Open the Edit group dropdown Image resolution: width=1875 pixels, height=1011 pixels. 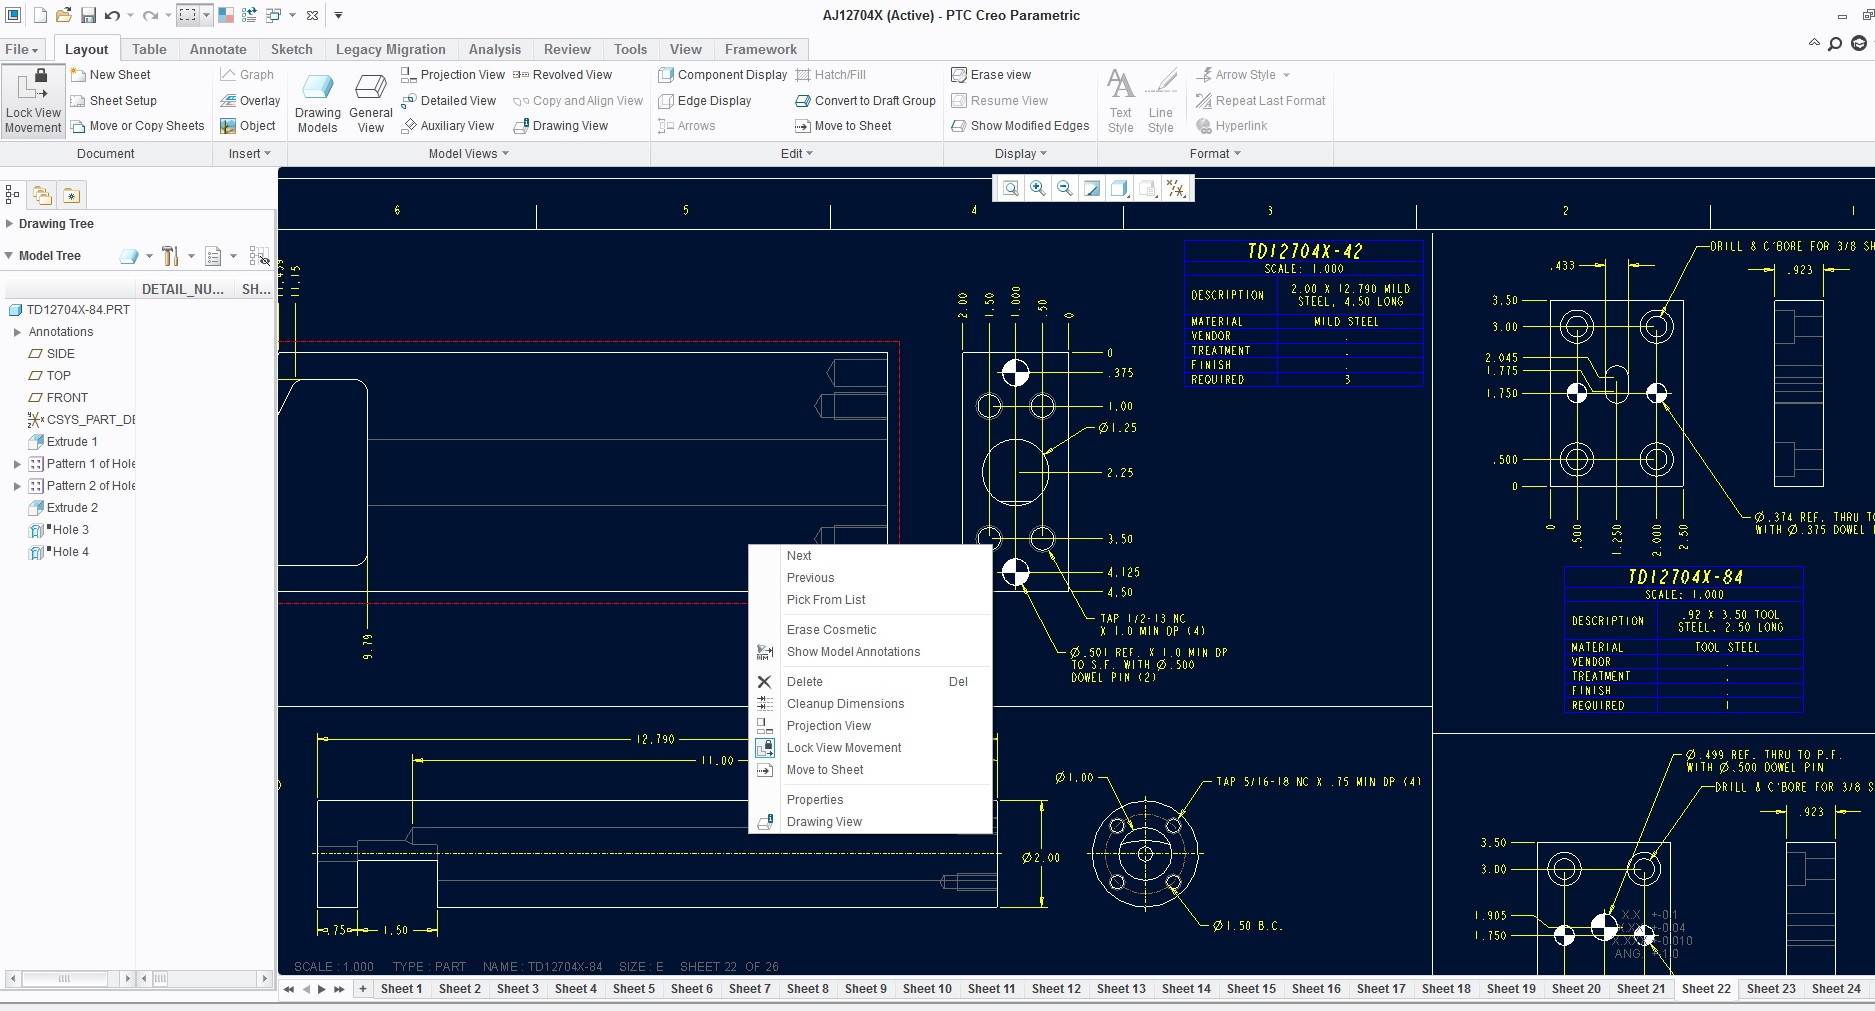click(x=797, y=154)
